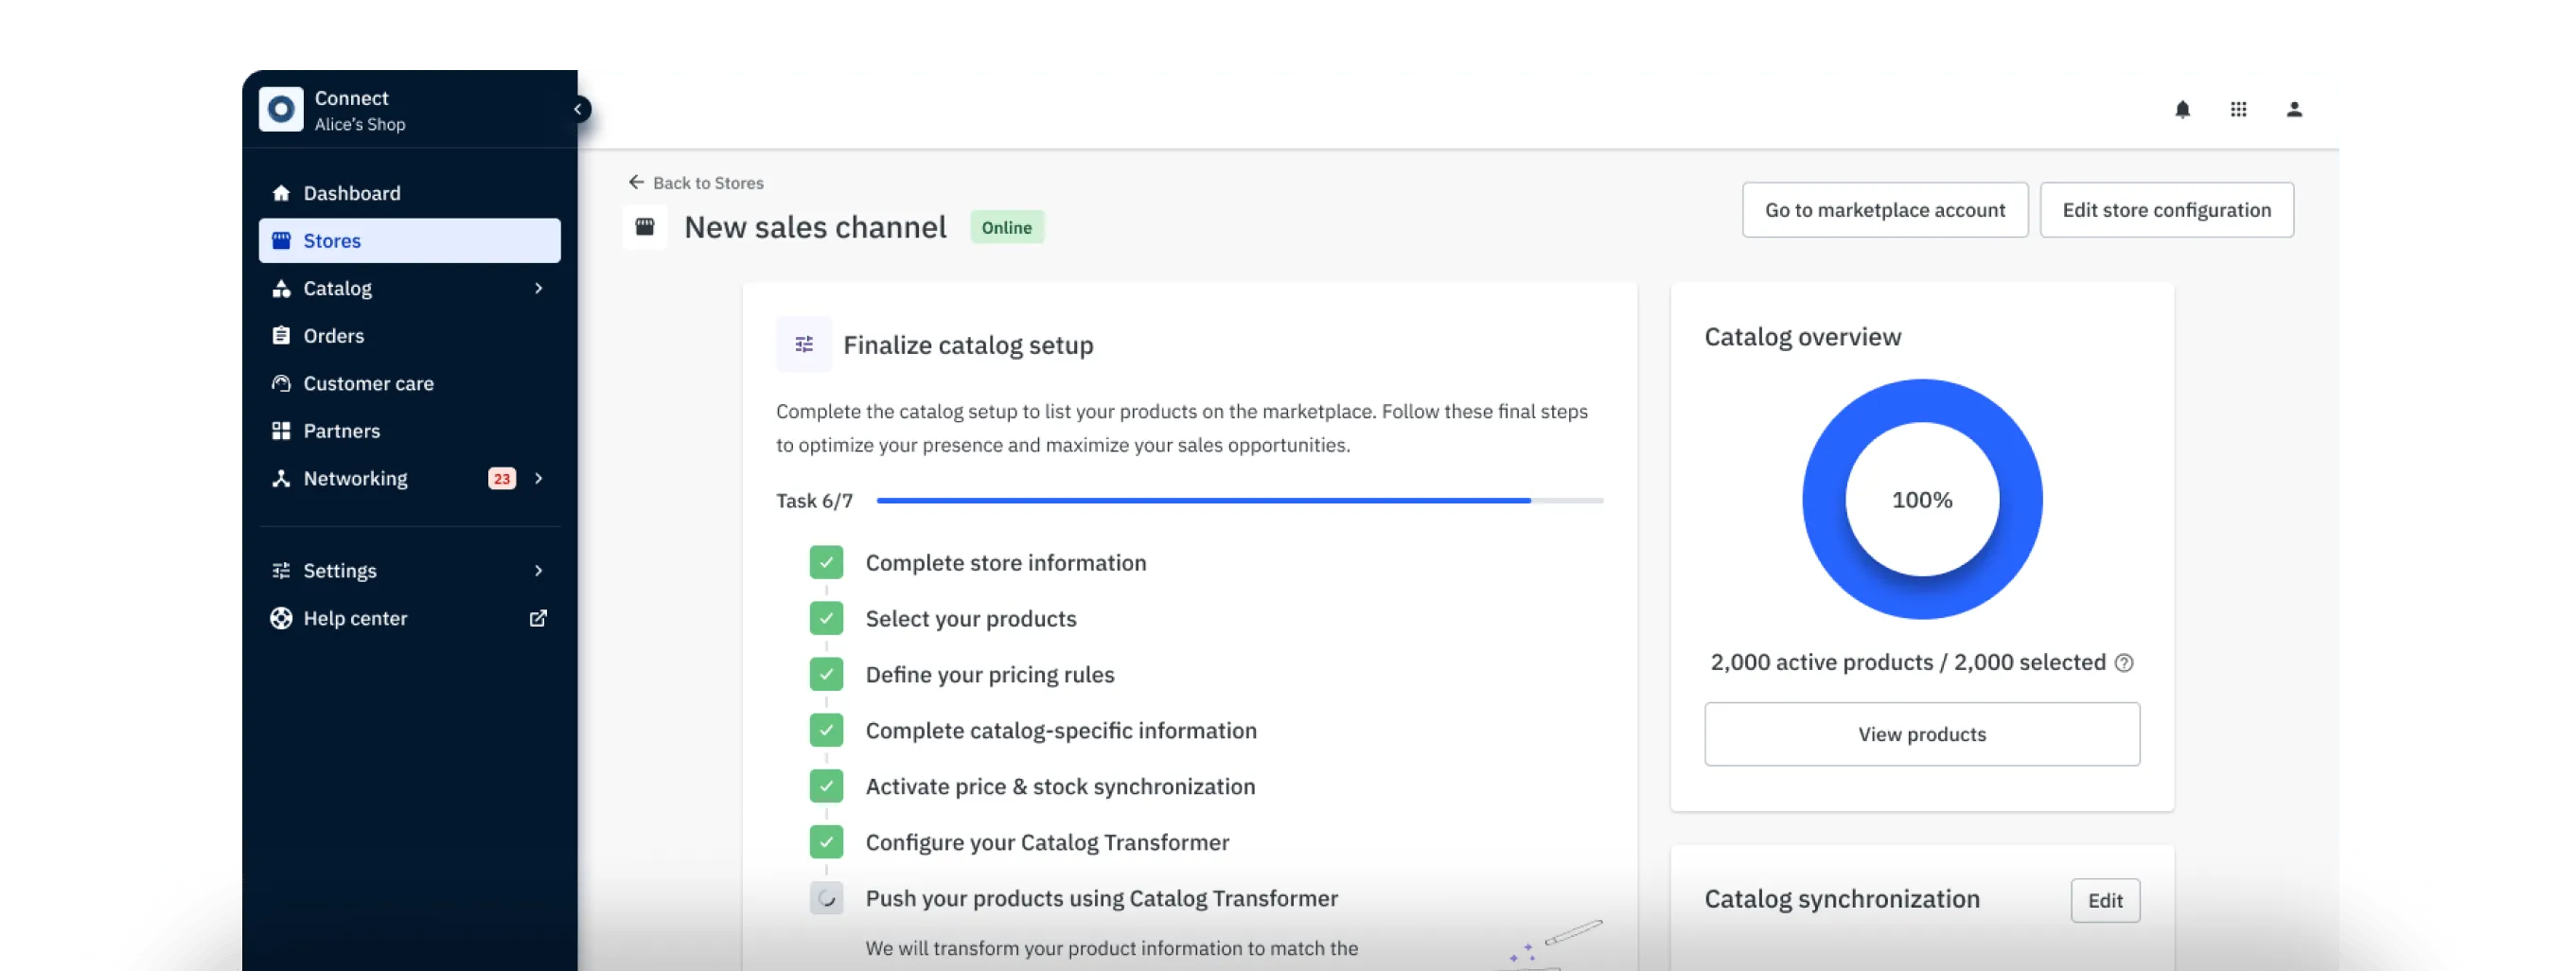This screenshot has width=2576, height=971.
Task: Click the Task 6/7 label
Action: 814,501
